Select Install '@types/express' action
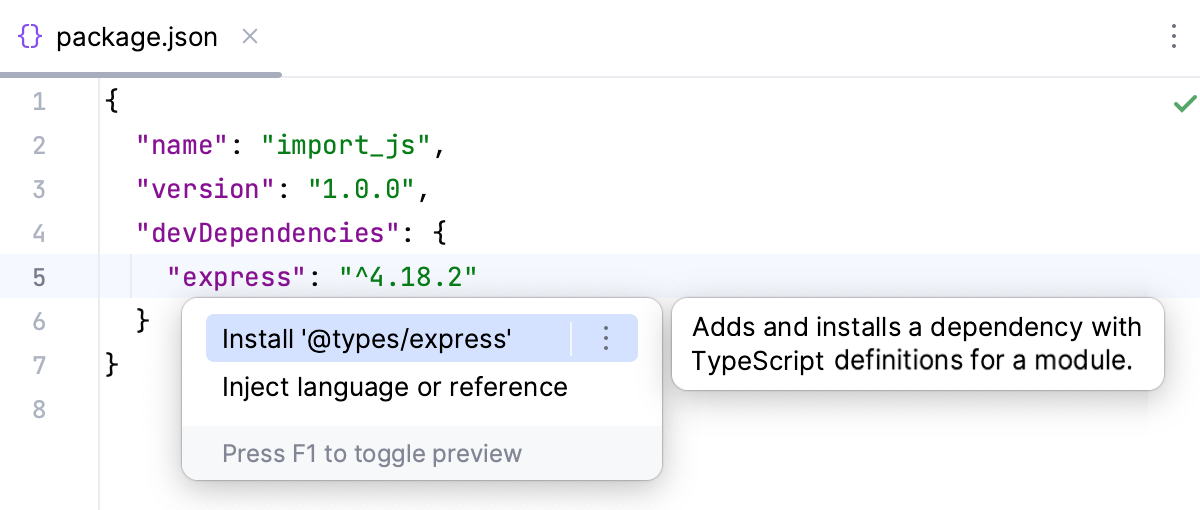 366,339
